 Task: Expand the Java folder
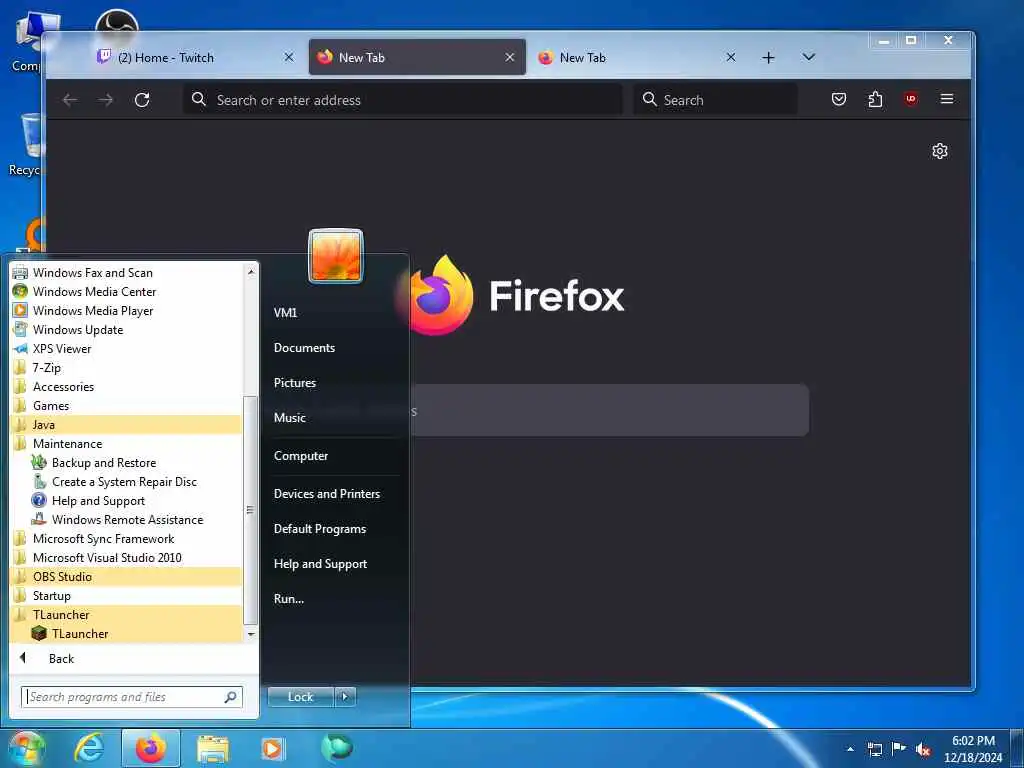coord(126,424)
